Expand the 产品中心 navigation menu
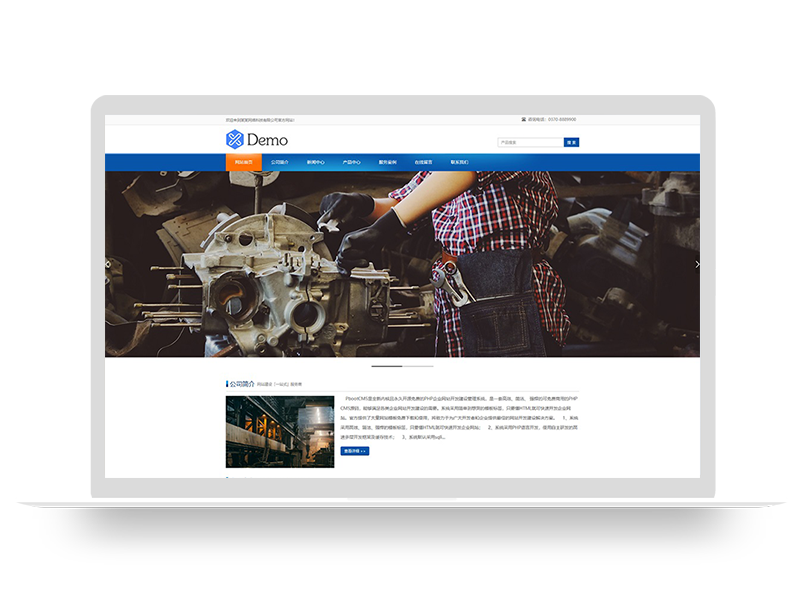This screenshot has width=800, height=600. 352,162
